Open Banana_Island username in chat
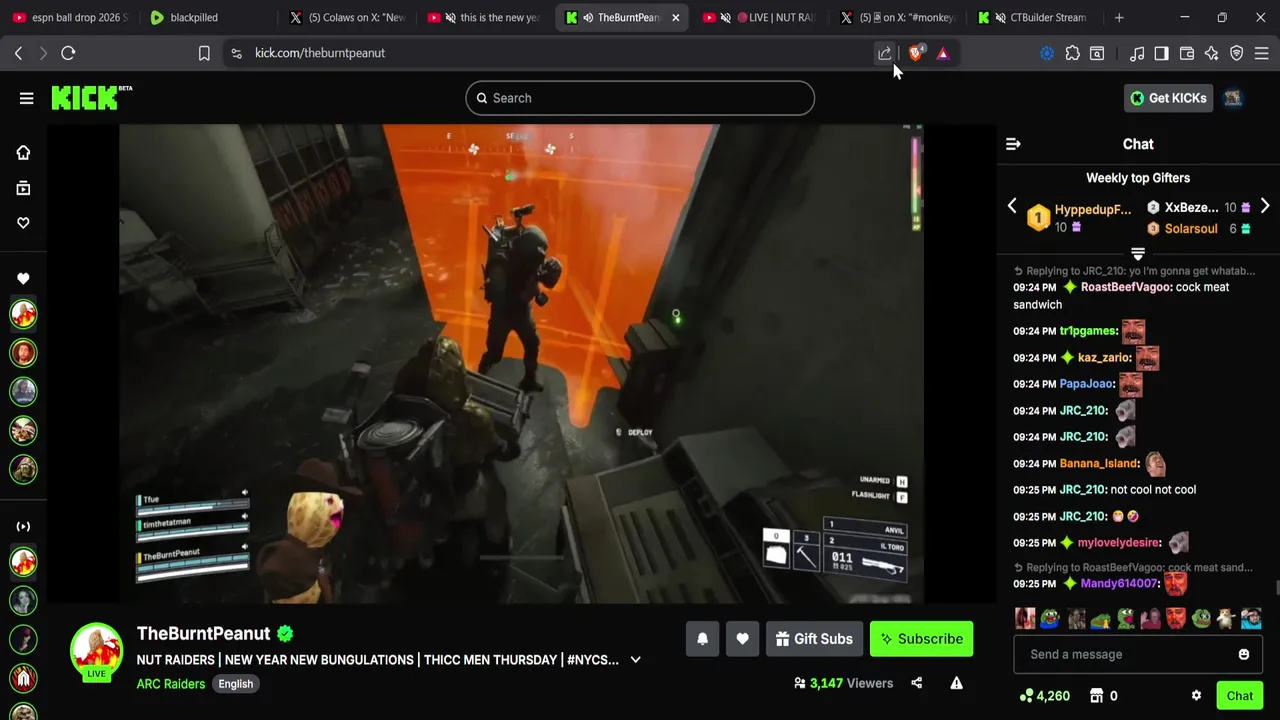Image resolution: width=1280 pixels, height=720 pixels. [x=1099, y=463]
